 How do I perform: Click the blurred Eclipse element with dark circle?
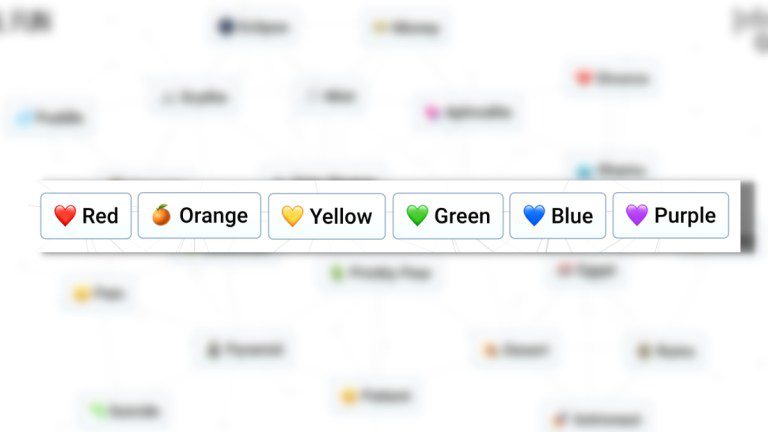point(254,27)
